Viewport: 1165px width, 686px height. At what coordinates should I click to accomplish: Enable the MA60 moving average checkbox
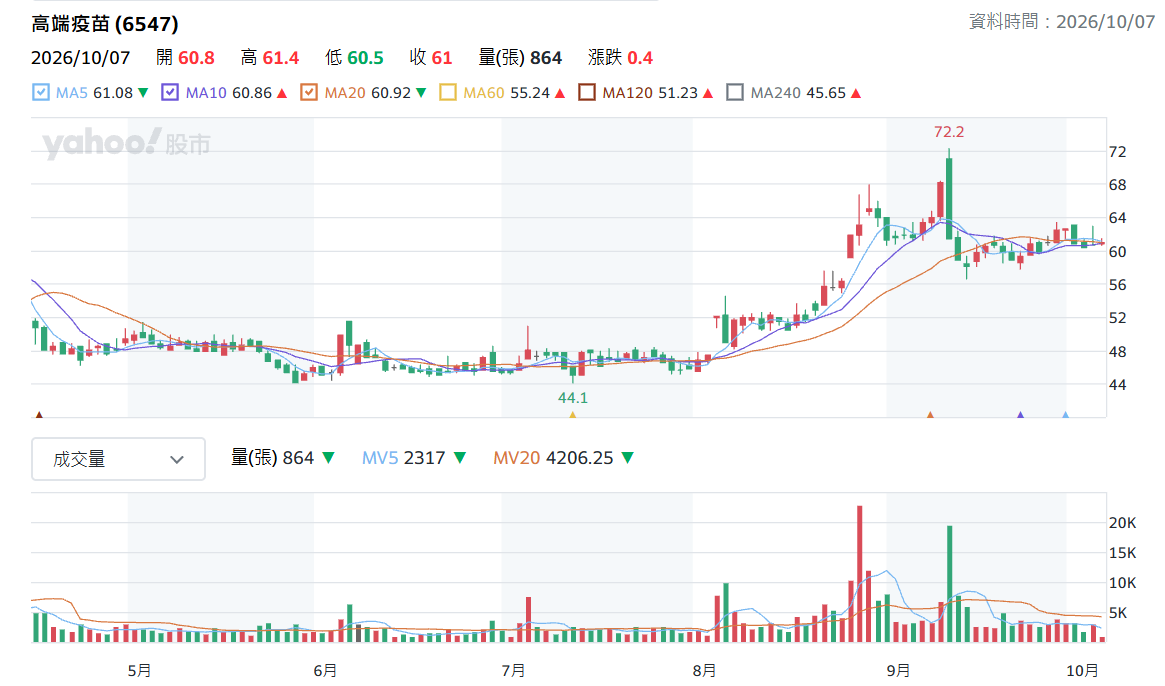click(x=448, y=92)
